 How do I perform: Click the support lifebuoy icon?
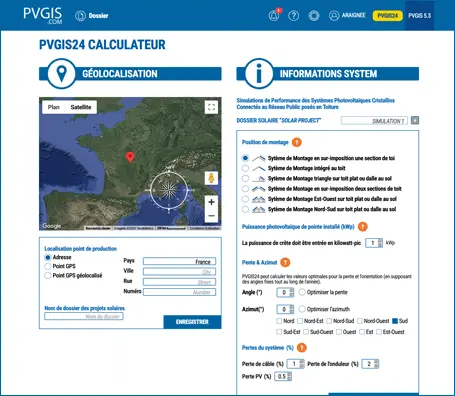coord(314,15)
